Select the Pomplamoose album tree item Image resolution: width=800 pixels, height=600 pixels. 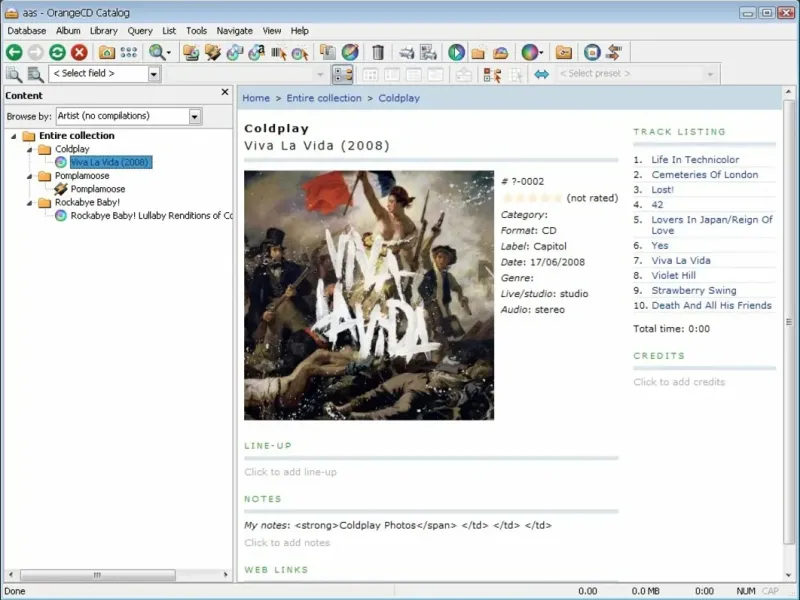(97, 189)
